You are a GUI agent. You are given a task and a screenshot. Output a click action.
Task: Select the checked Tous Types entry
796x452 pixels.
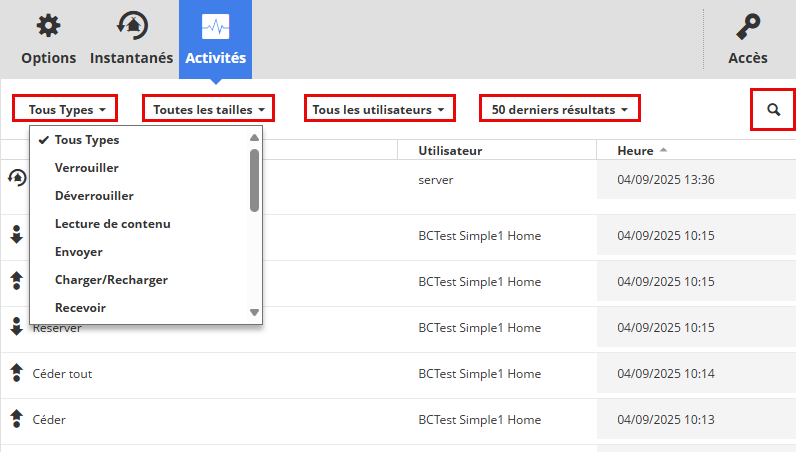tap(86, 140)
